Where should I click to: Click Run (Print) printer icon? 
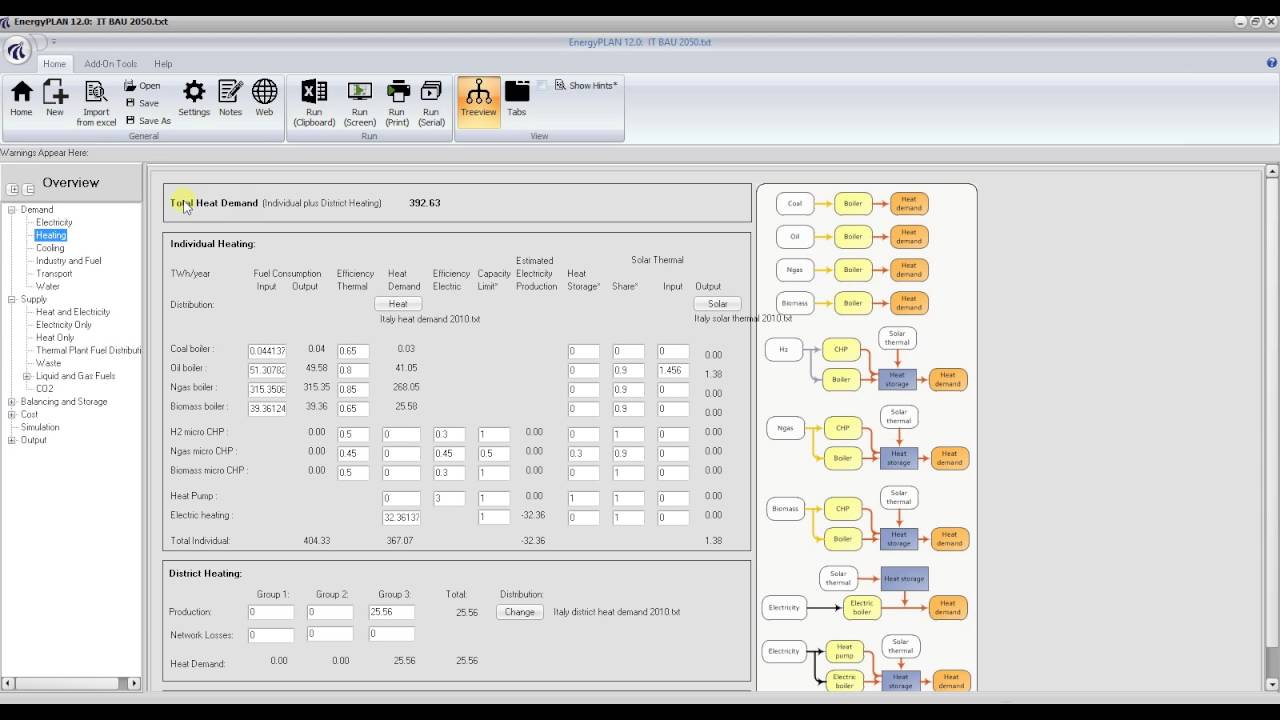397,103
